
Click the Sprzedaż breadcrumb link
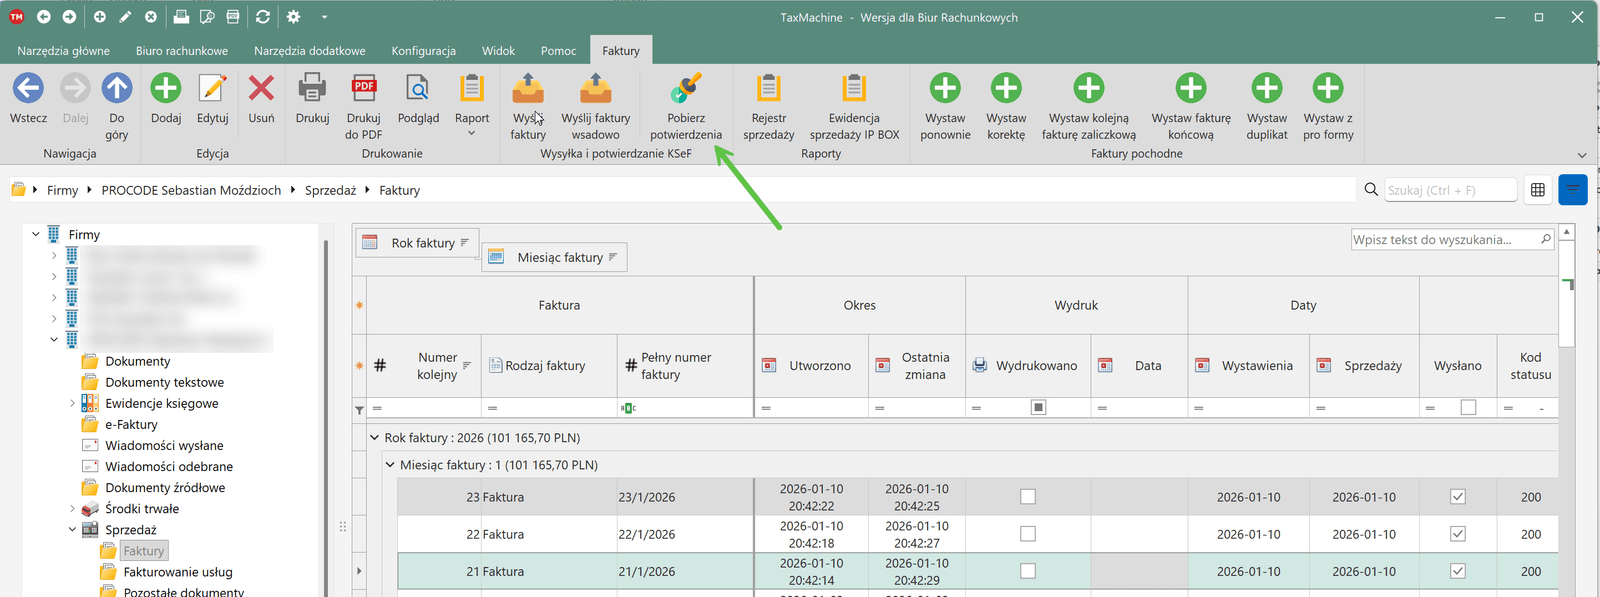[x=330, y=190]
